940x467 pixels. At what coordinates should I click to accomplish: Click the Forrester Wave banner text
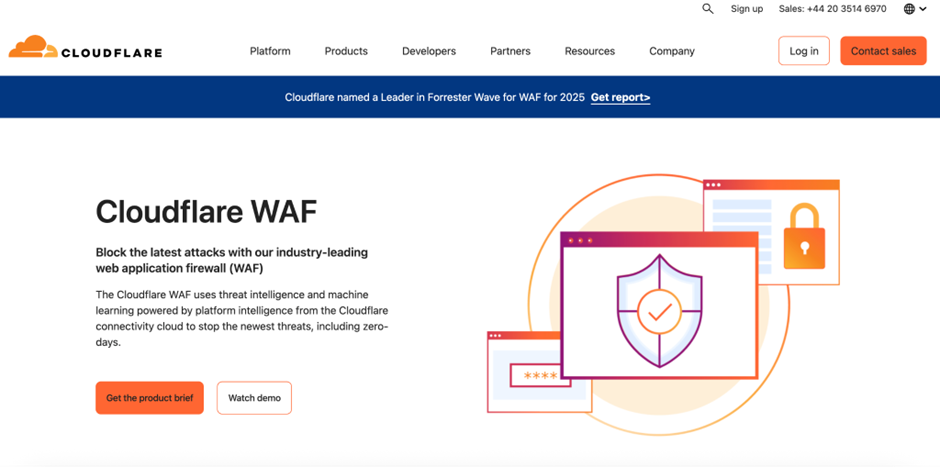click(x=435, y=98)
